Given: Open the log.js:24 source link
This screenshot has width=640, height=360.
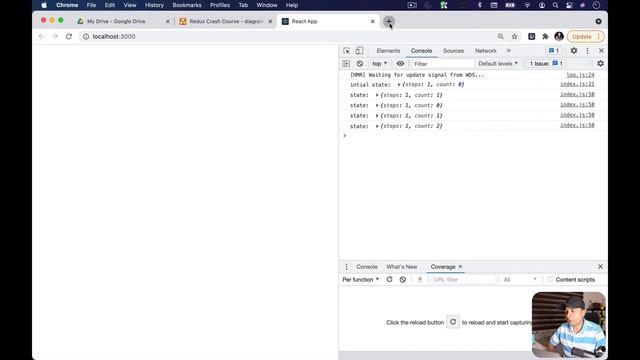Looking at the screenshot, I should coord(580,75).
